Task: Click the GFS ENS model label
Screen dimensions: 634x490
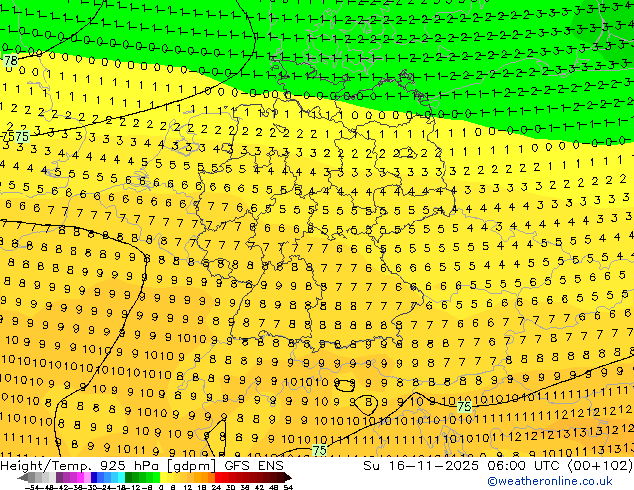Action: (254, 465)
